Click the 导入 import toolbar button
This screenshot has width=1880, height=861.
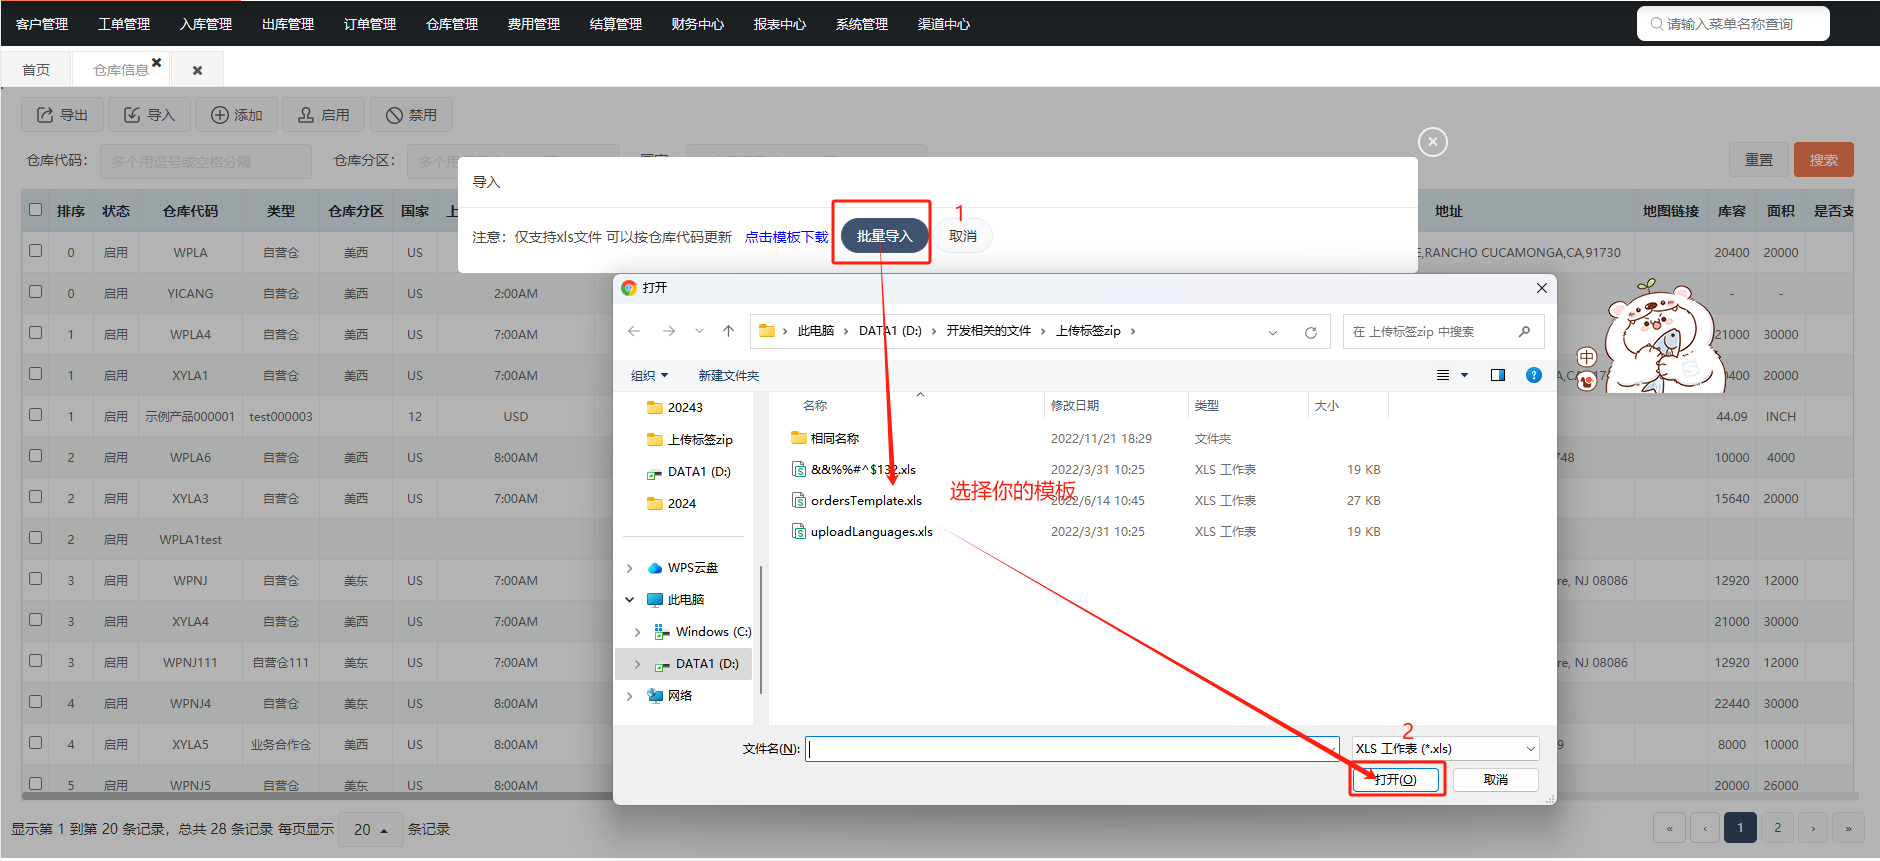[149, 115]
